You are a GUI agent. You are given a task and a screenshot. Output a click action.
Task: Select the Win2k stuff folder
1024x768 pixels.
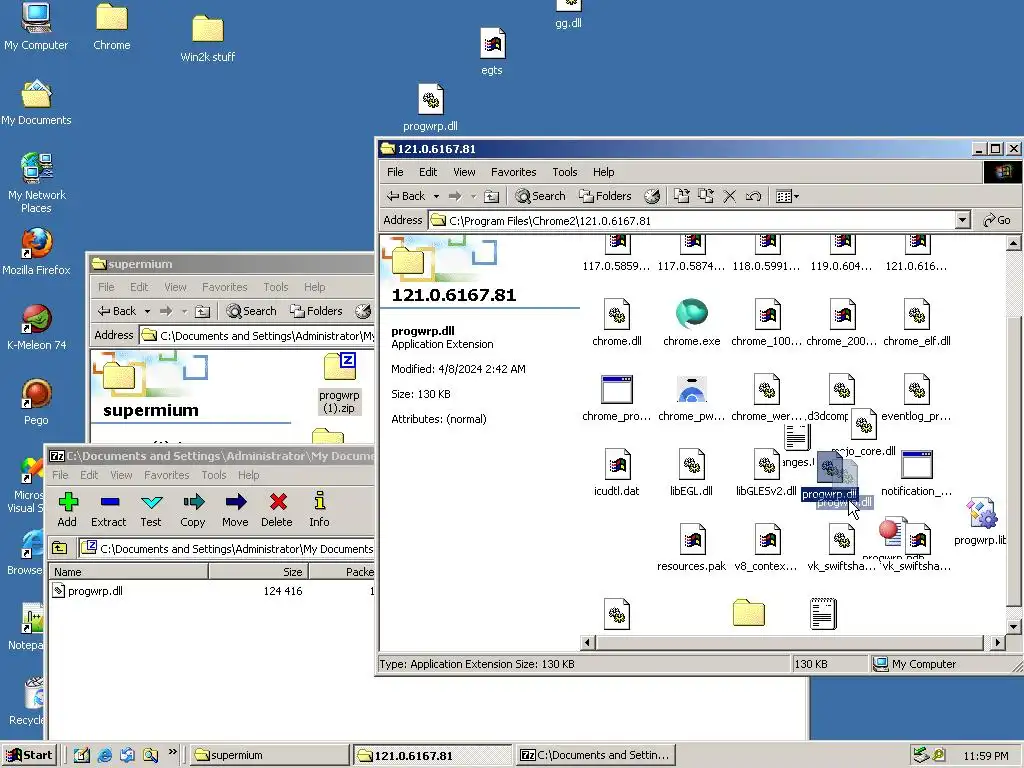(x=208, y=39)
